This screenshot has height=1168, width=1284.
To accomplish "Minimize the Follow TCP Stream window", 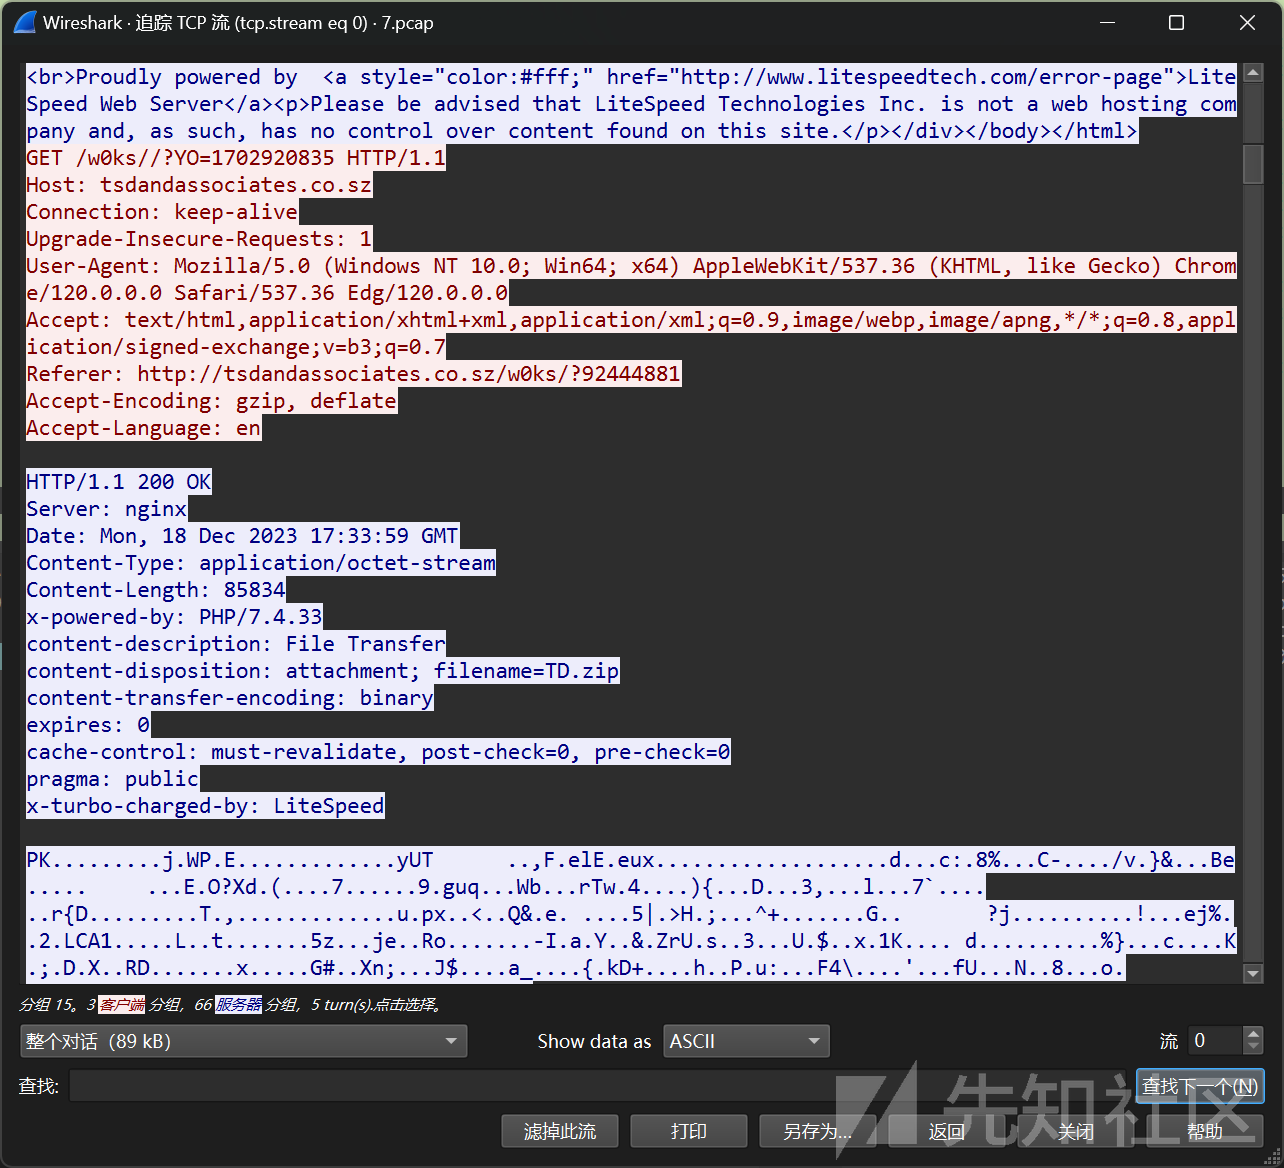I will click(x=1106, y=22).
